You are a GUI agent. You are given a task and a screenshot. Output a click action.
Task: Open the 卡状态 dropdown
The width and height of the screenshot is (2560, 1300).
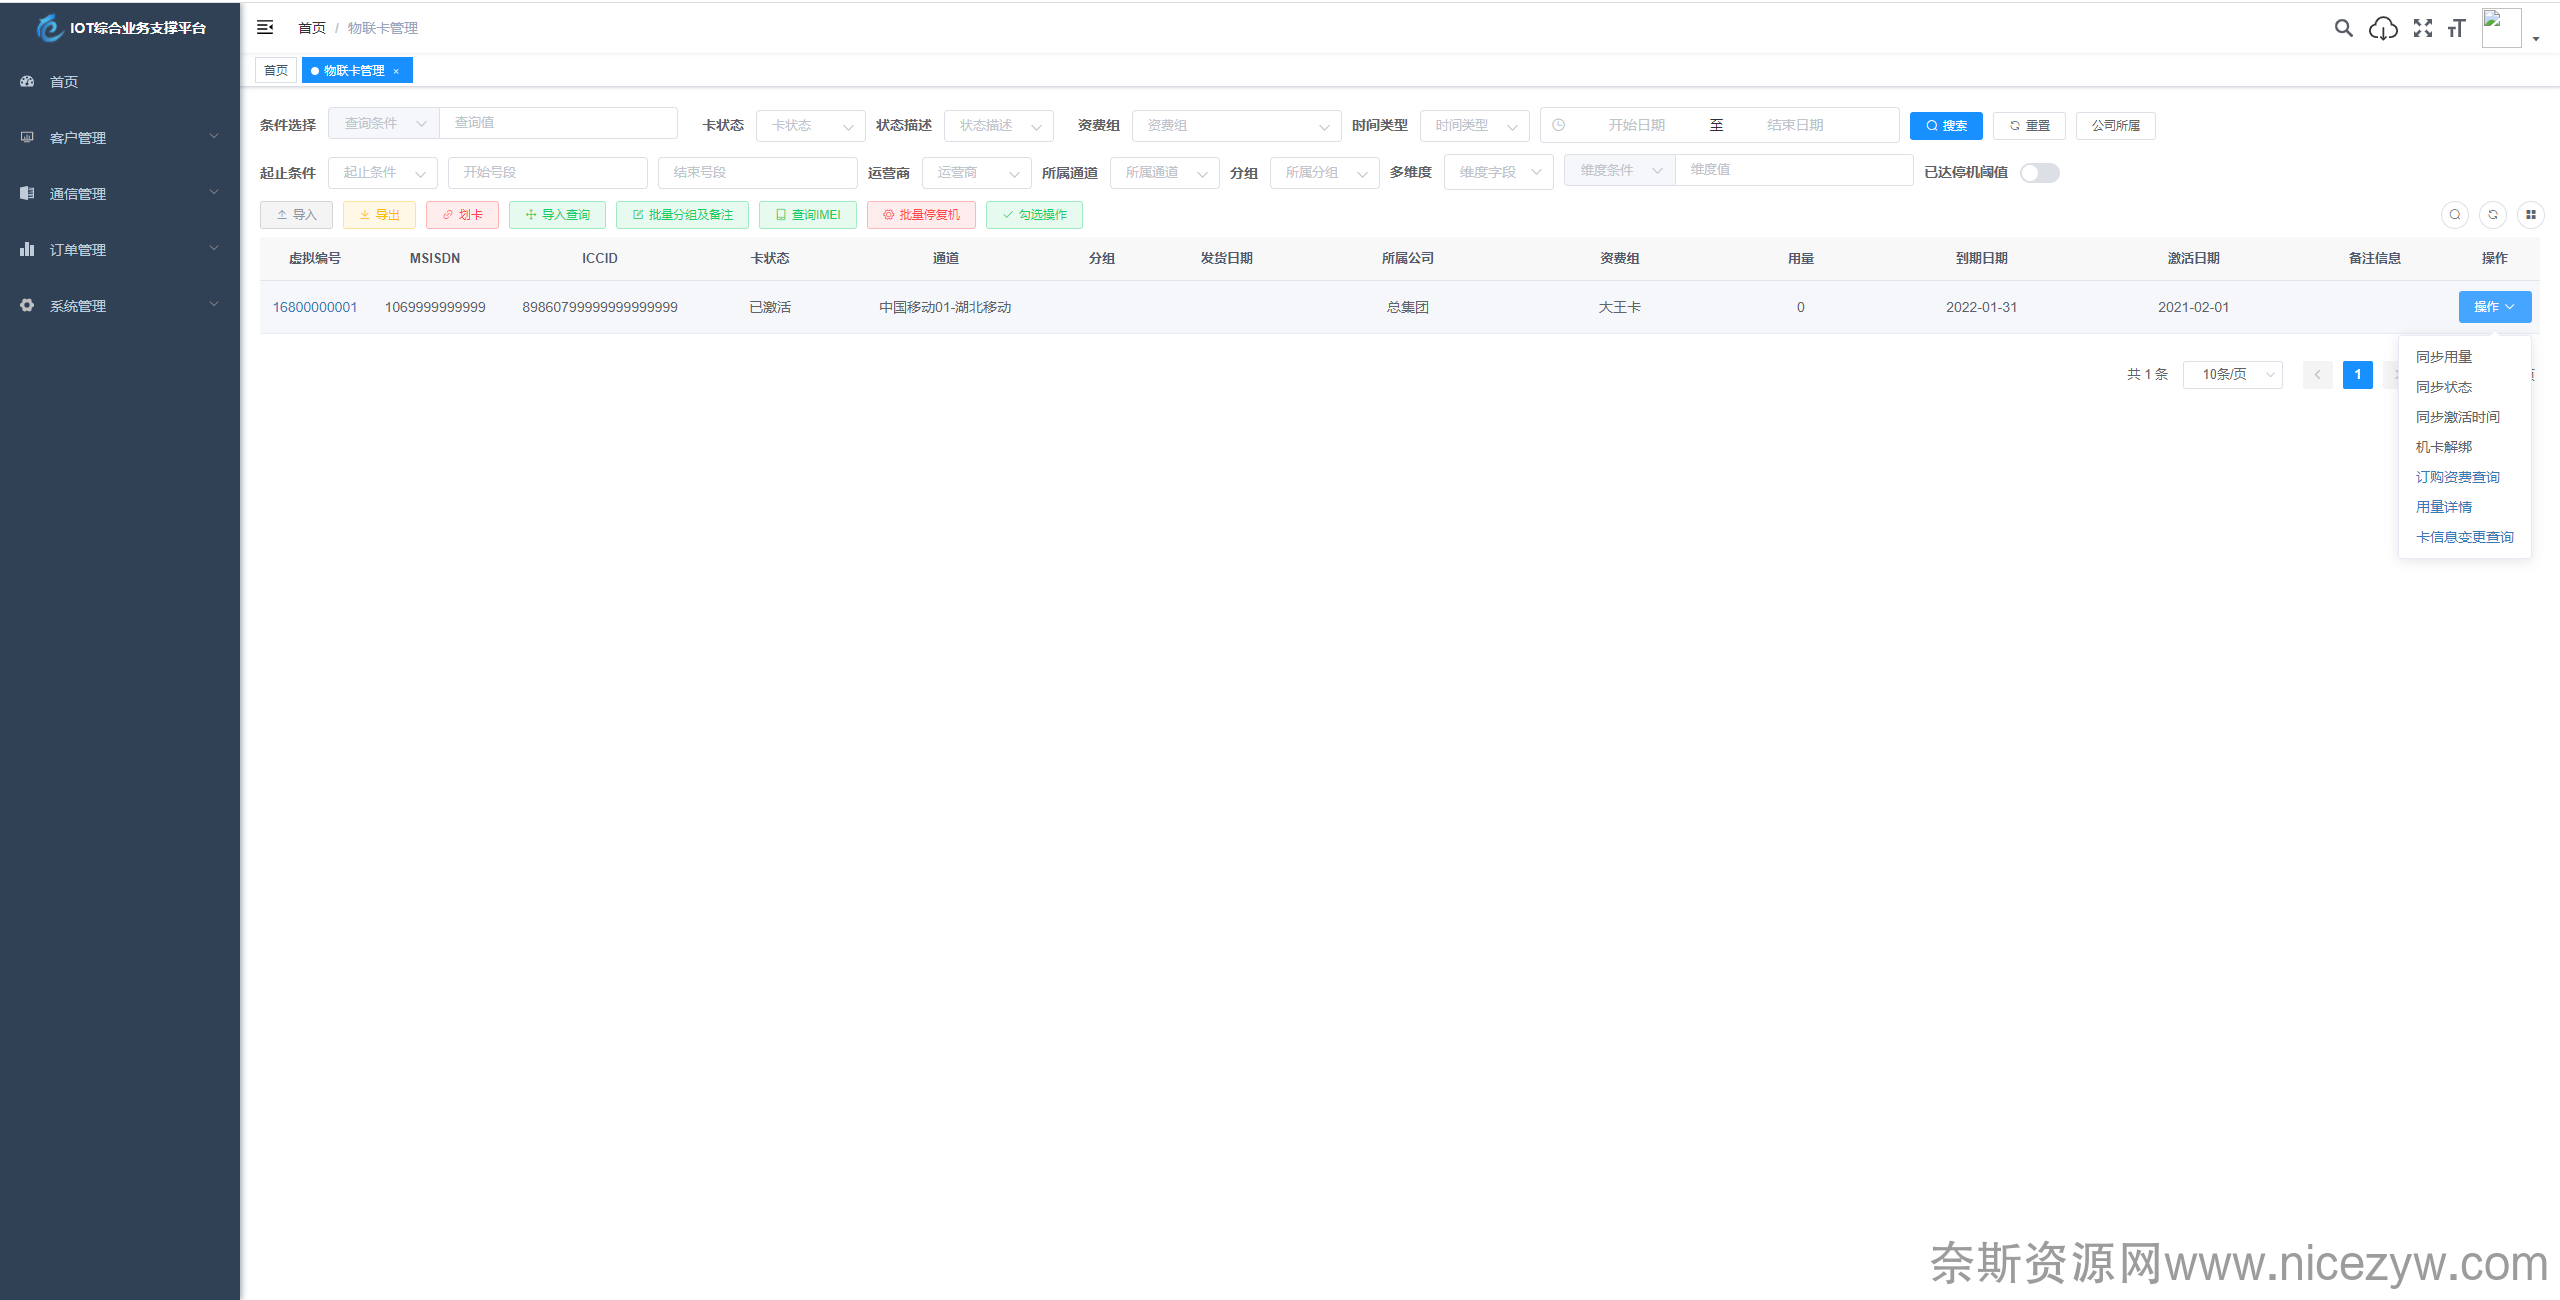click(810, 125)
